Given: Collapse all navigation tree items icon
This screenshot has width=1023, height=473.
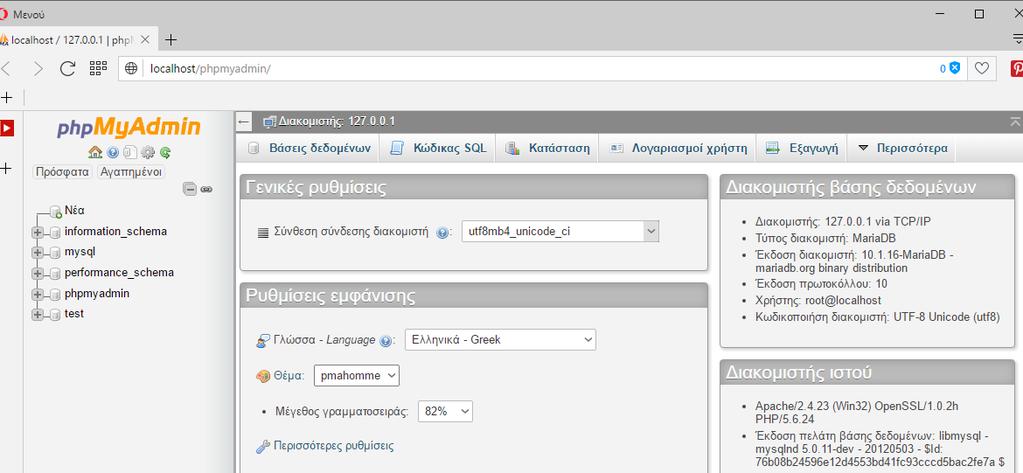Looking at the screenshot, I should 190,189.
